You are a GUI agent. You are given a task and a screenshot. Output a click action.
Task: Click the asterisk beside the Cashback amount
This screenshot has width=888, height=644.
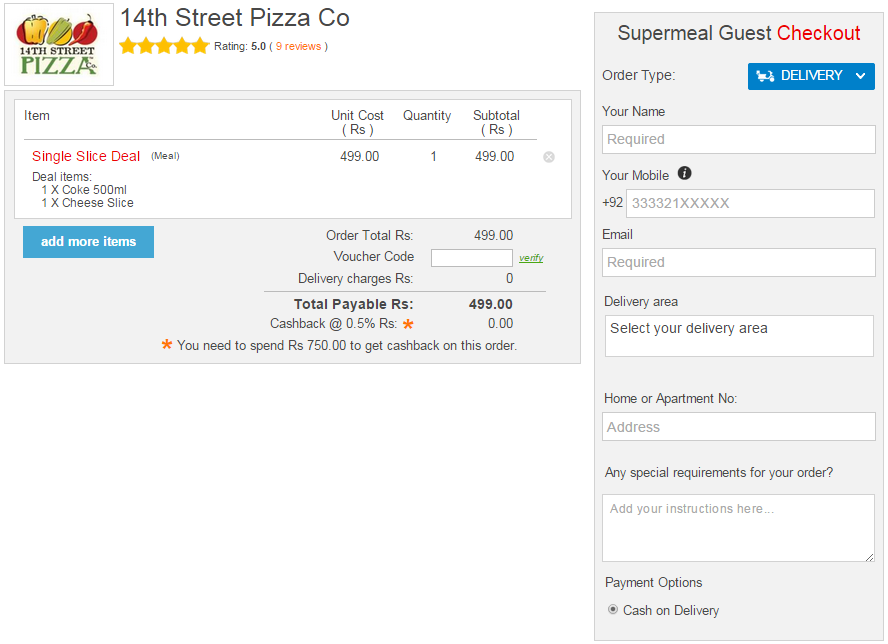(408, 323)
